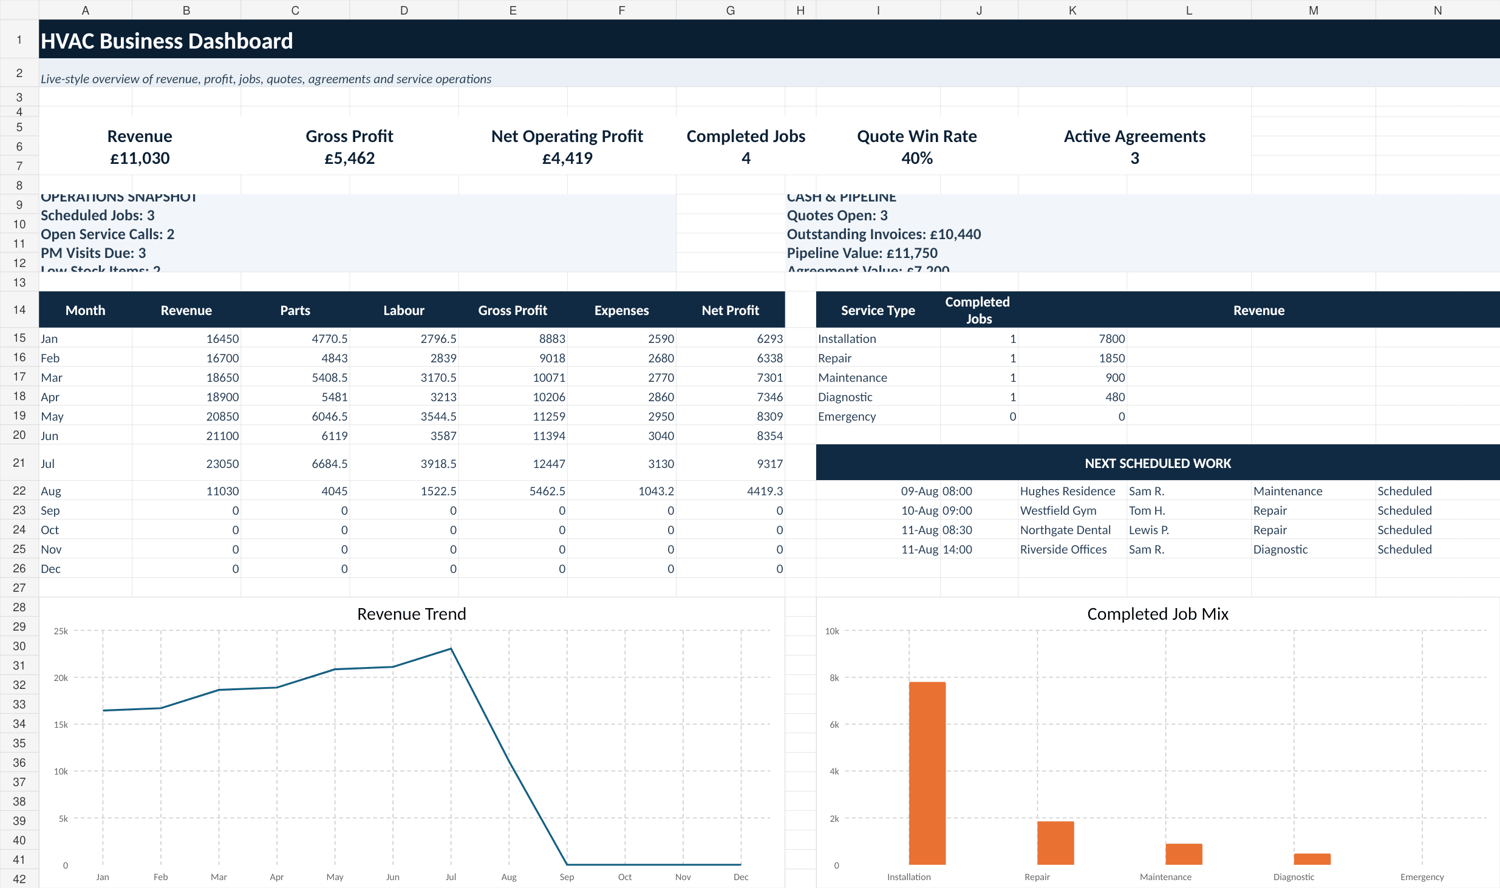Click the February parts cell 4843
This screenshot has width=1500, height=888.
tap(295, 358)
